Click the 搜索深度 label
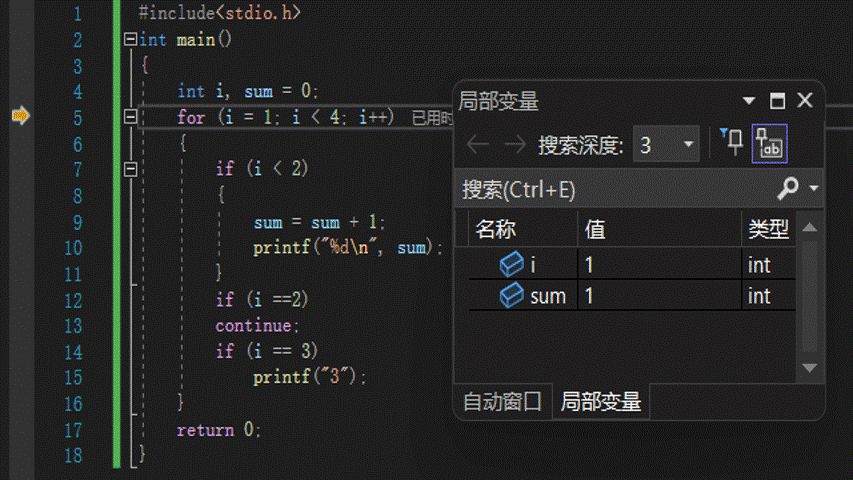This screenshot has height=480, width=853. (x=580, y=145)
